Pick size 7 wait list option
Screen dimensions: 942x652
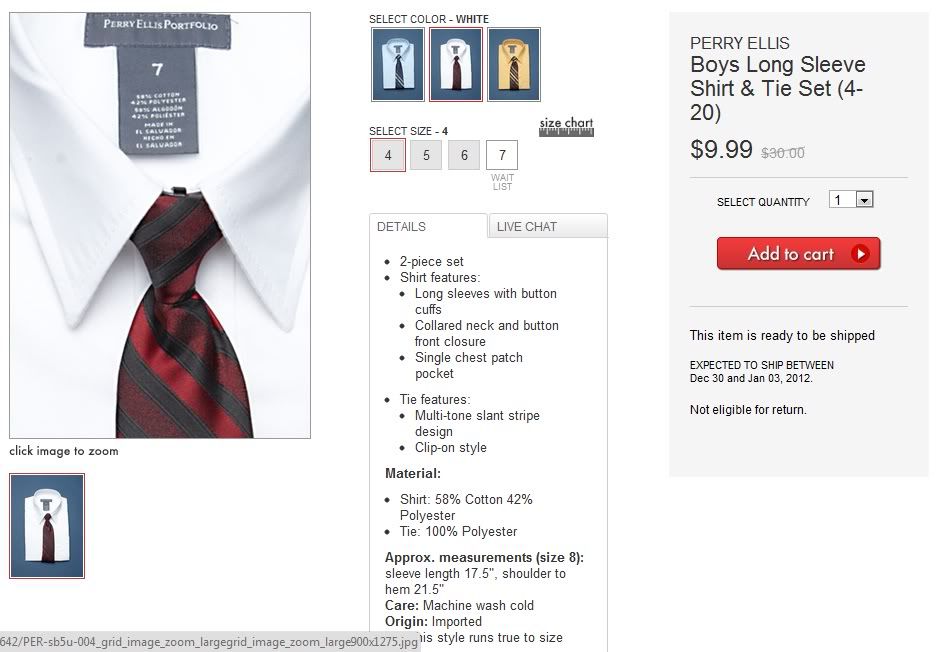[502, 155]
